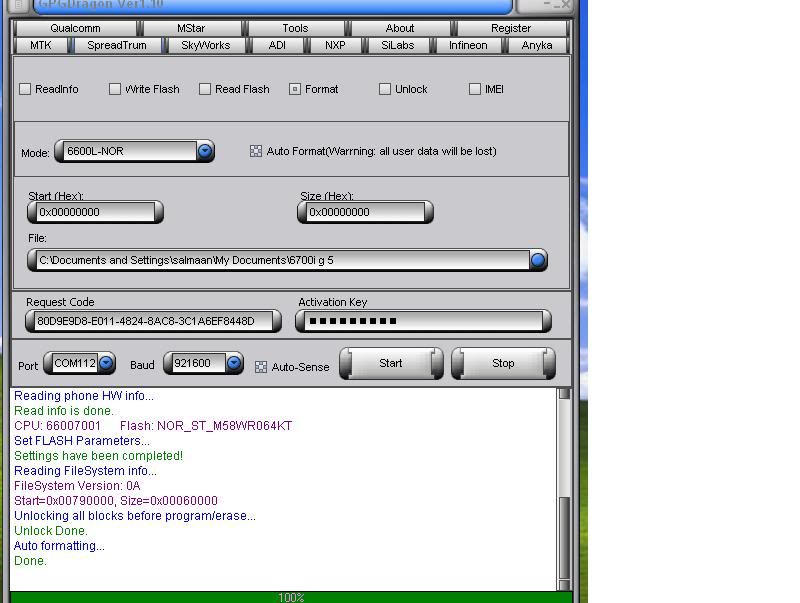Enable the Write Flash checkbox
Screen dimensions: 800x603
[x=115, y=89]
